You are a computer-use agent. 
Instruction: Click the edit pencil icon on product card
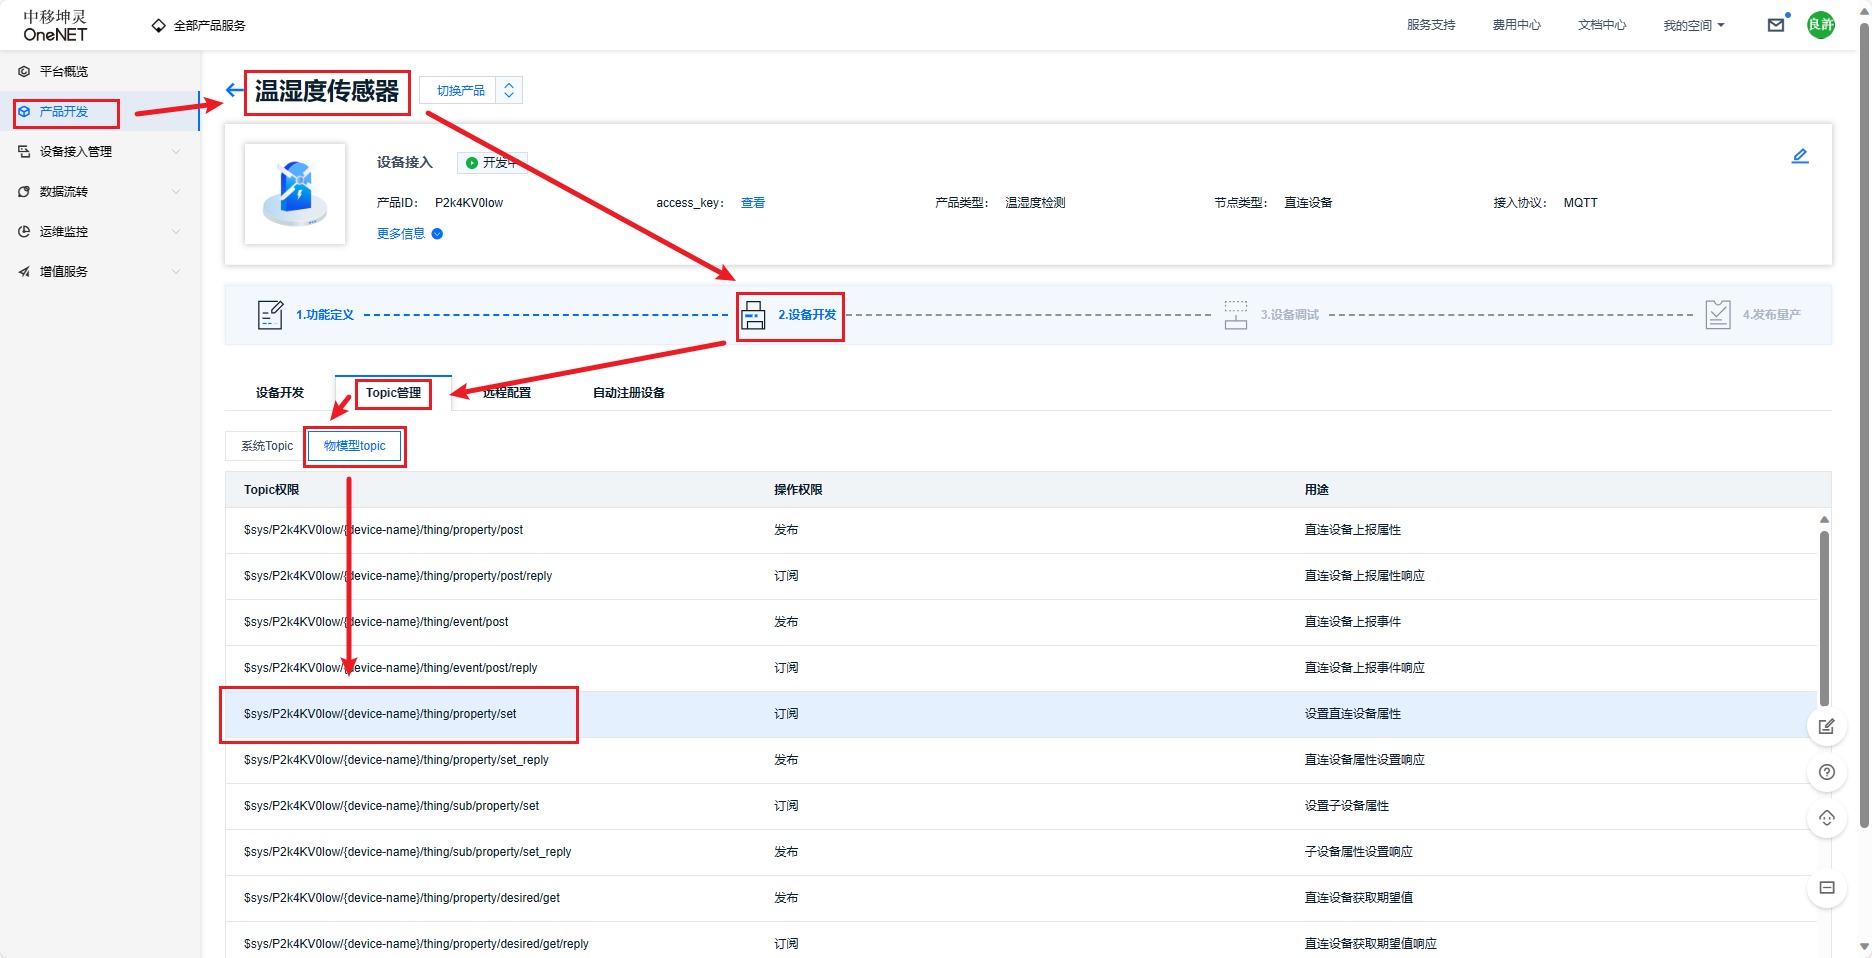pos(1799,156)
